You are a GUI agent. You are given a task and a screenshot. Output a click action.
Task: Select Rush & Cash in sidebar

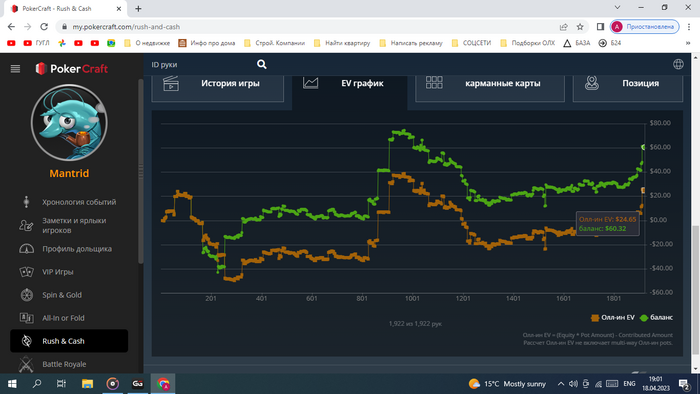[69, 341]
